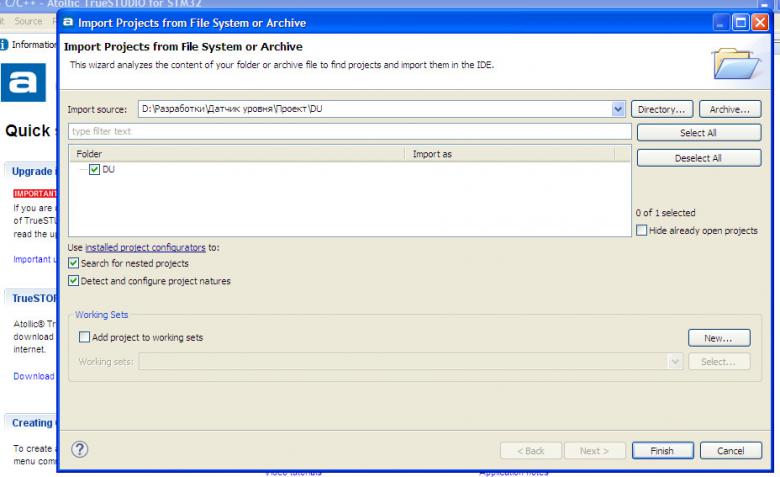
Task: Click the Select All button
Action: [x=698, y=133]
